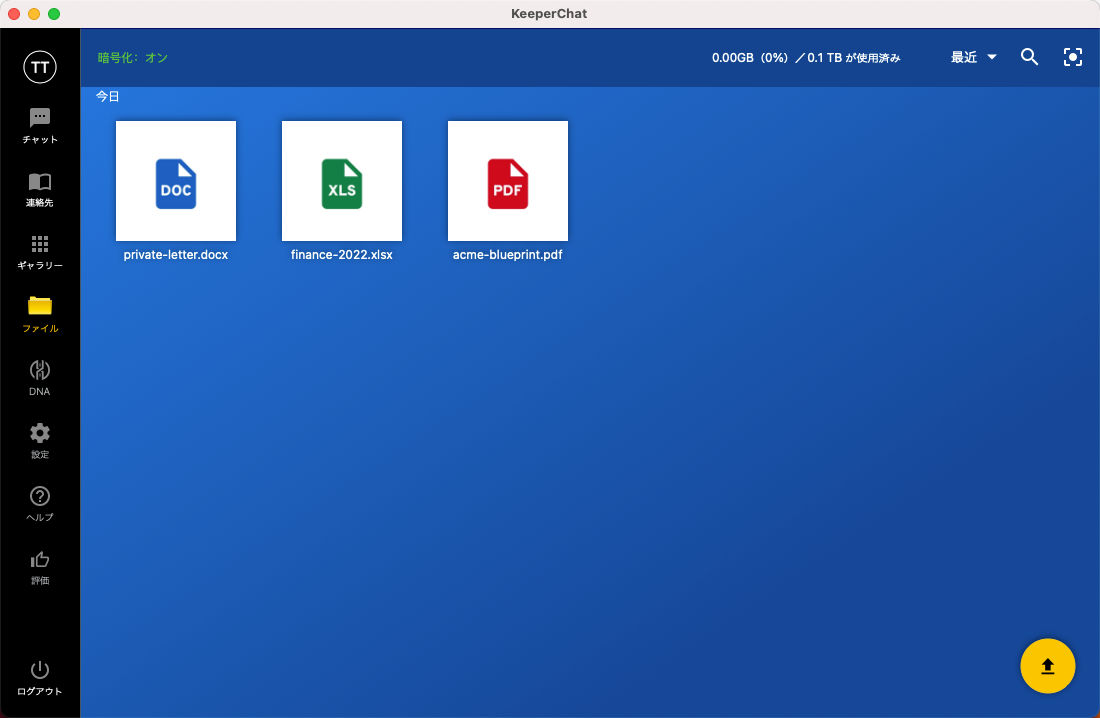This screenshot has width=1100, height=718.
Task: Open private-letter.docx file thumbnail
Action: (x=176, y=181)
